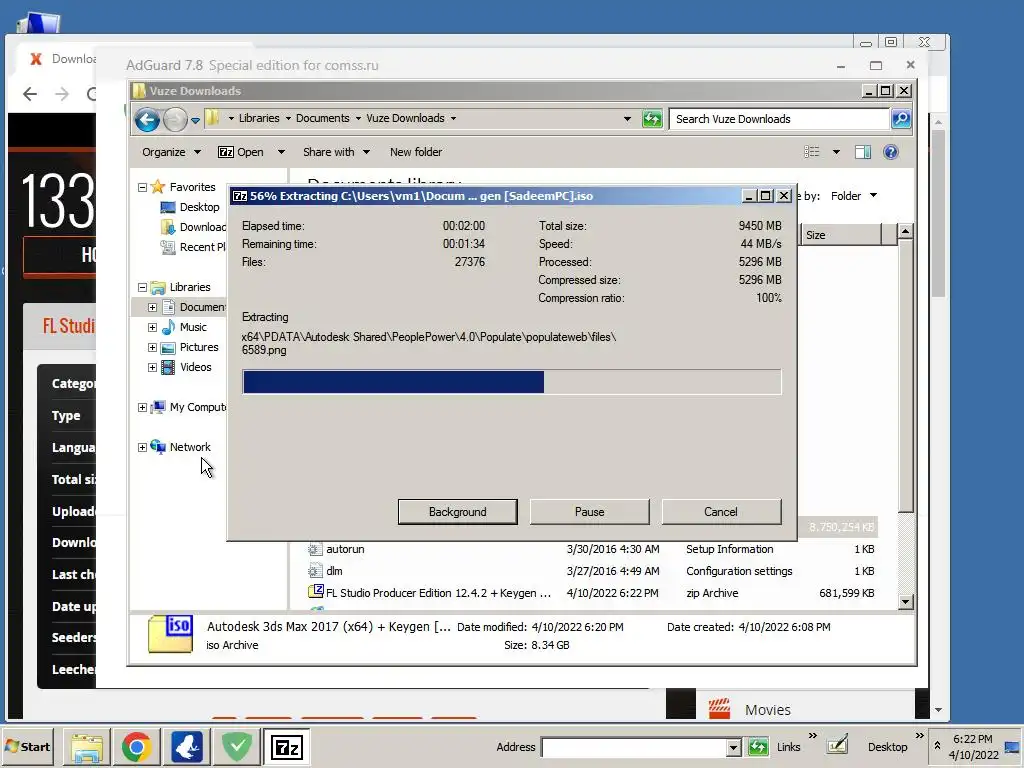Expand the Pictures library node
Viewport: 1024px width, 768px height.
point(152,347)
